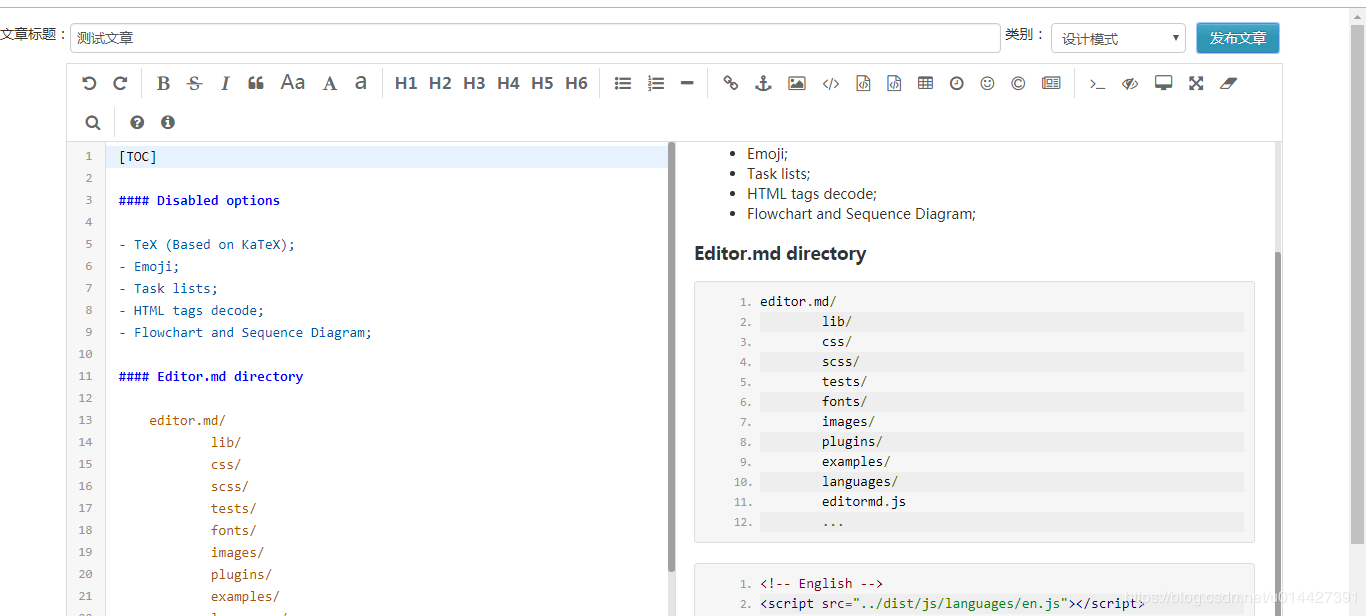This screenshot has height=616, width=1366.
Task: Click the '#### Disabled options' source line
Action: (x=199, y=200)
